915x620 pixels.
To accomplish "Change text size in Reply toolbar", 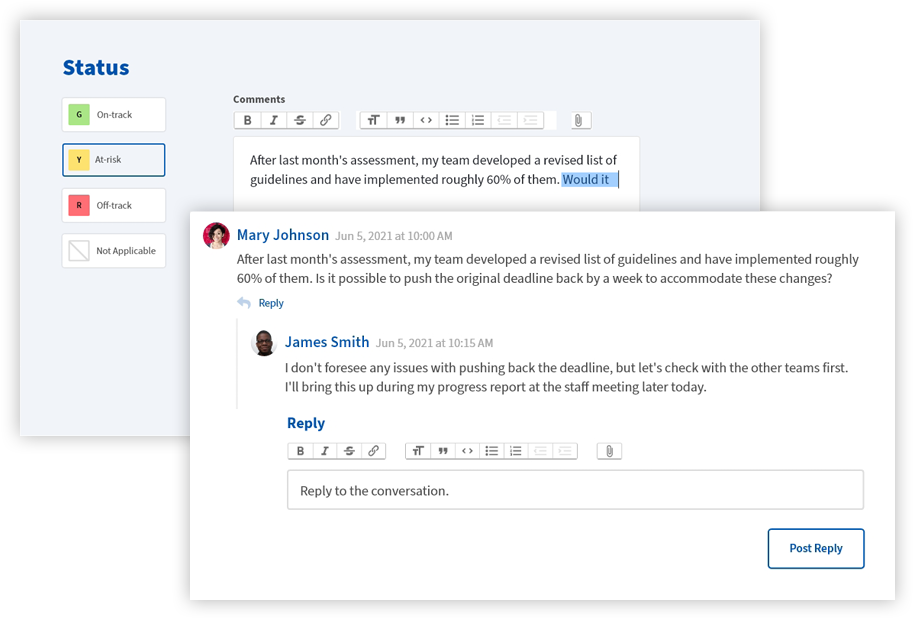I will click(x=418, y=451).
